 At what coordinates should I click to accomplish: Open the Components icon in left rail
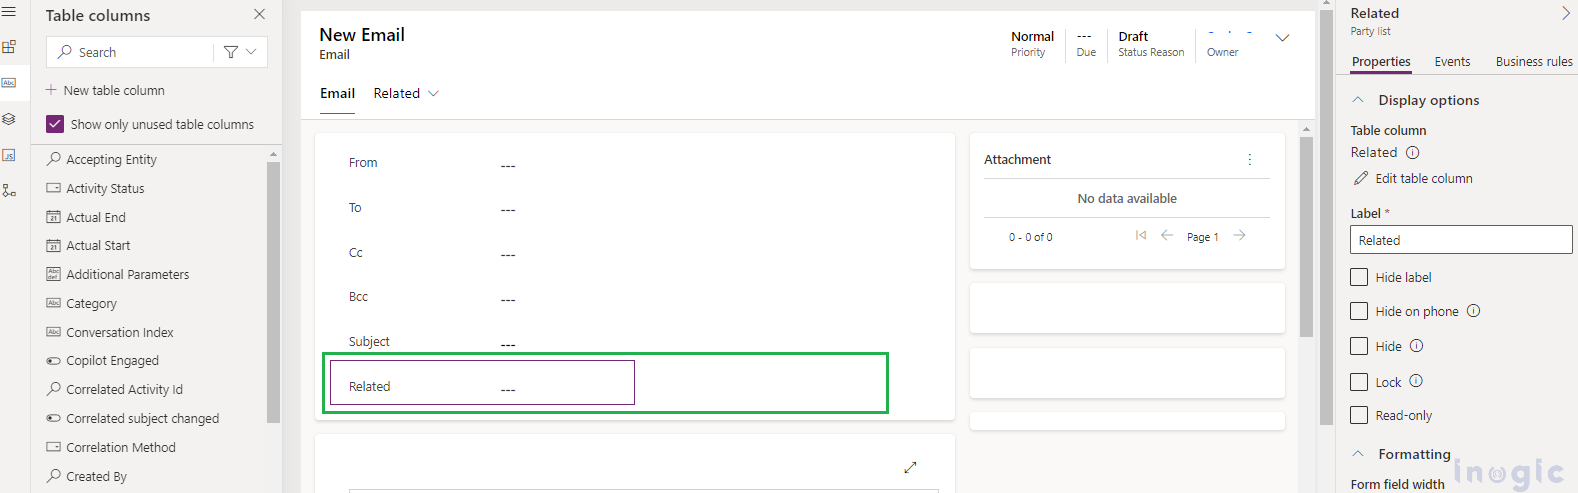[x=9, y=47]
